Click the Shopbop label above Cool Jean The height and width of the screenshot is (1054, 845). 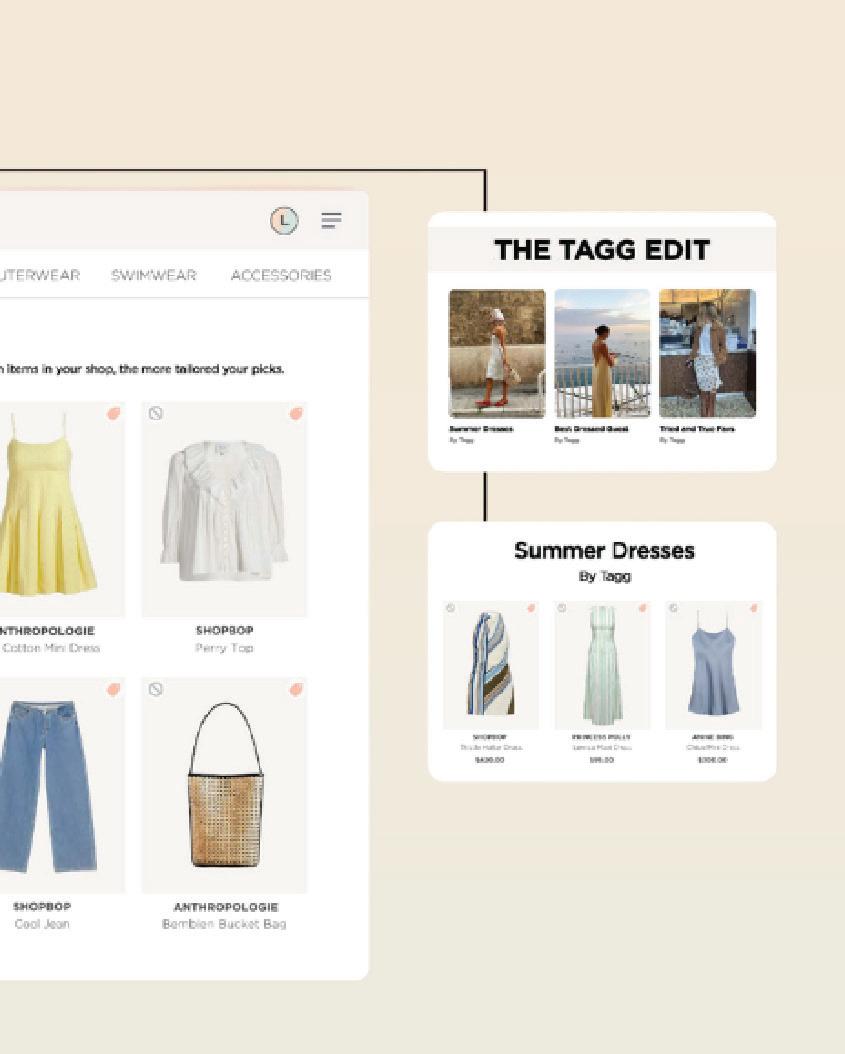(42, 907)
